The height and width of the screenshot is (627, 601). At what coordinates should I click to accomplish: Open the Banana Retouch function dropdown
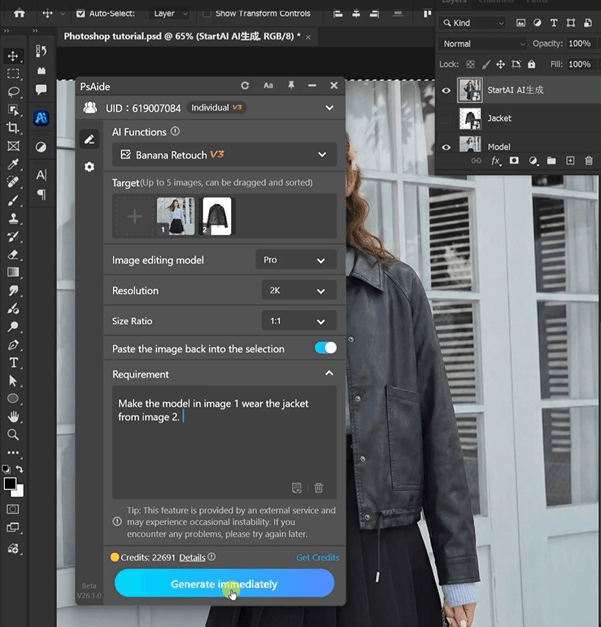(x=224, y=155)
